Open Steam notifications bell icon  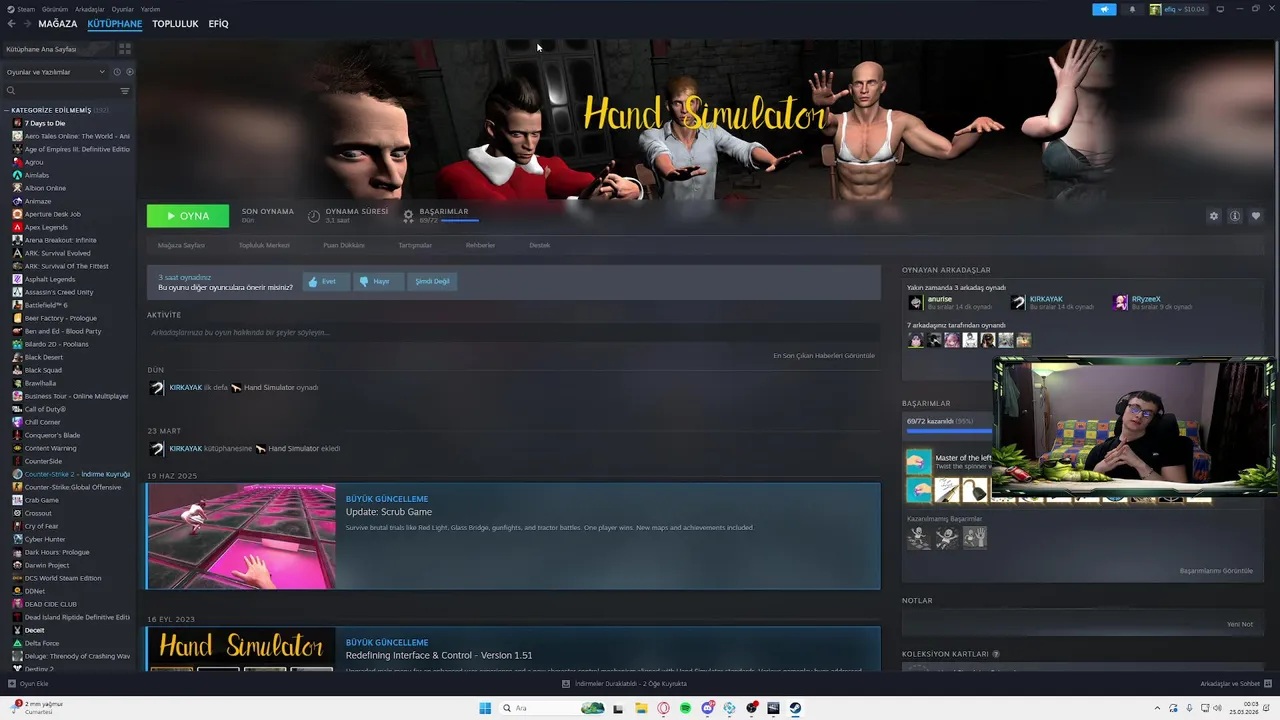[x=1132, y=9]
